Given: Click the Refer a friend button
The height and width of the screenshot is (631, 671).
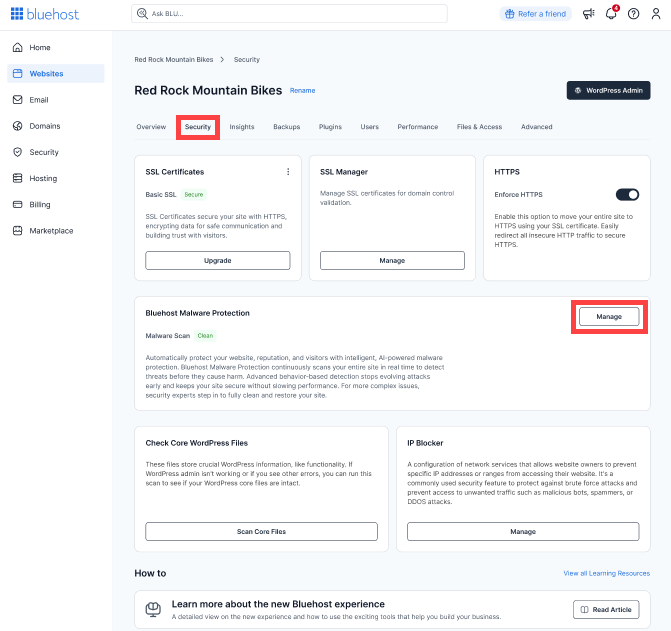Looking at the screenshot, I should pyautogui.click(x=535, y=14).
